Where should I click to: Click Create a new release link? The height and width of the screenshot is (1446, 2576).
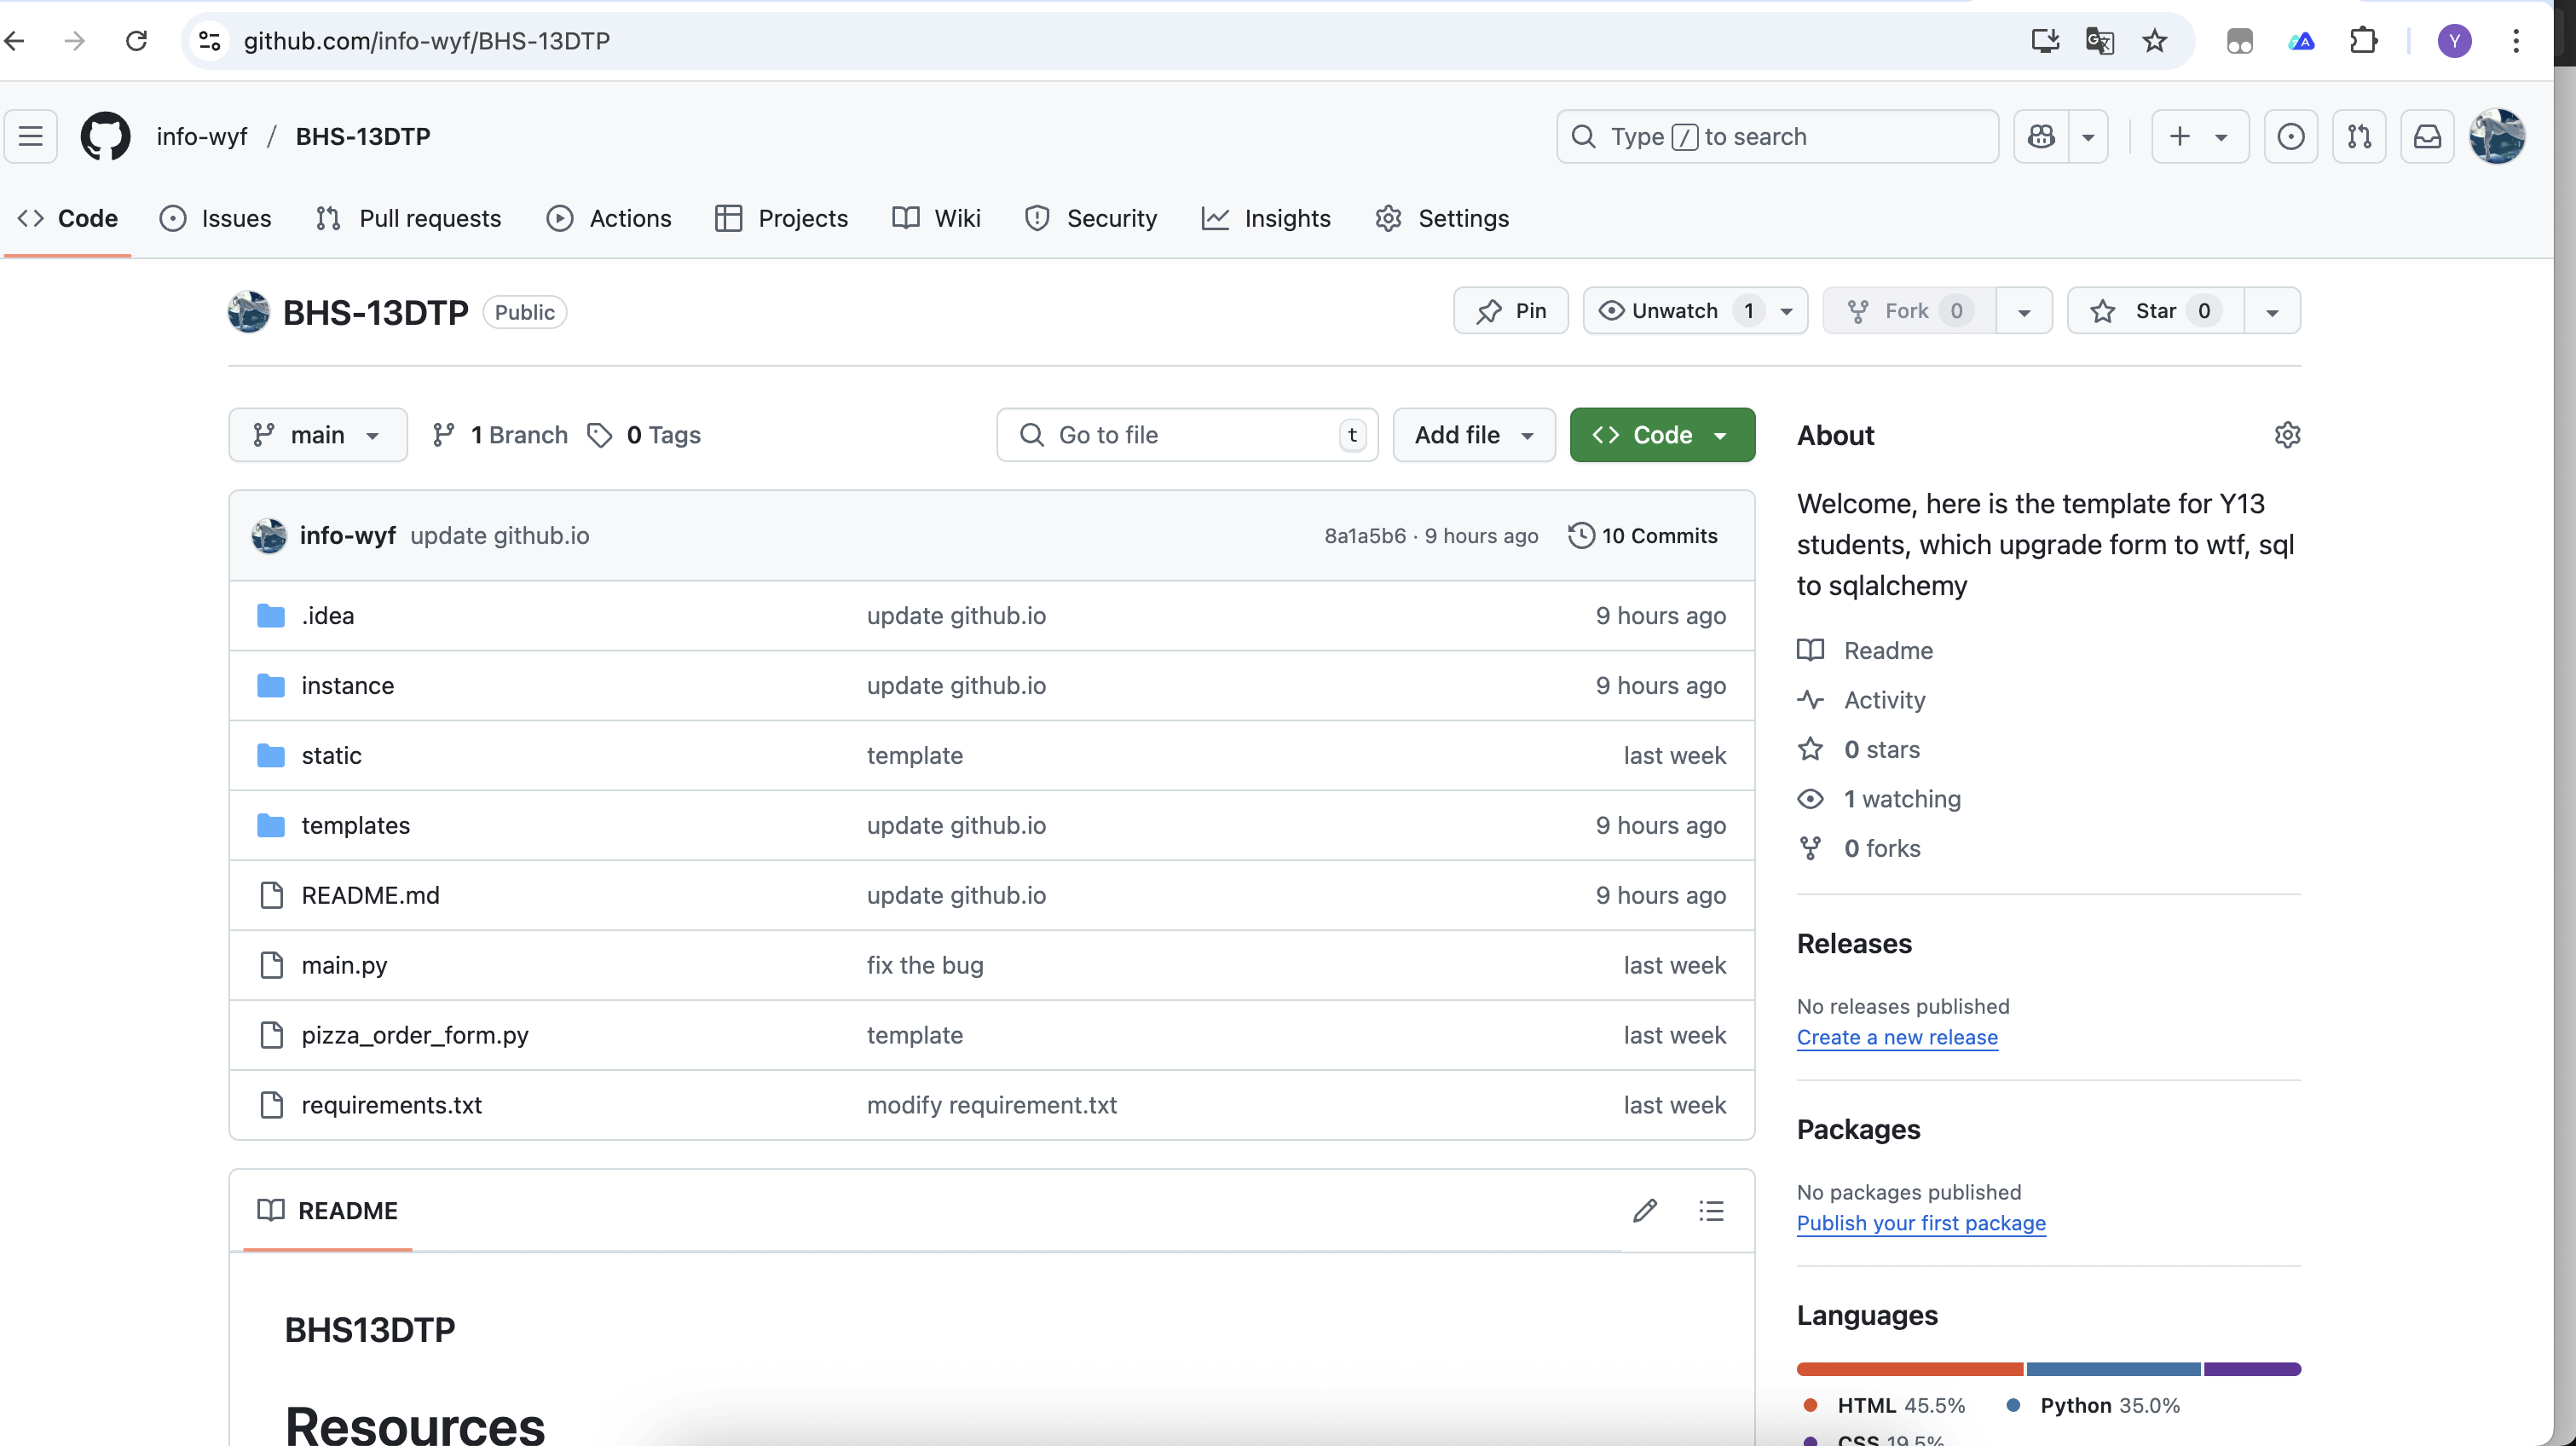coord(1897,1037)
